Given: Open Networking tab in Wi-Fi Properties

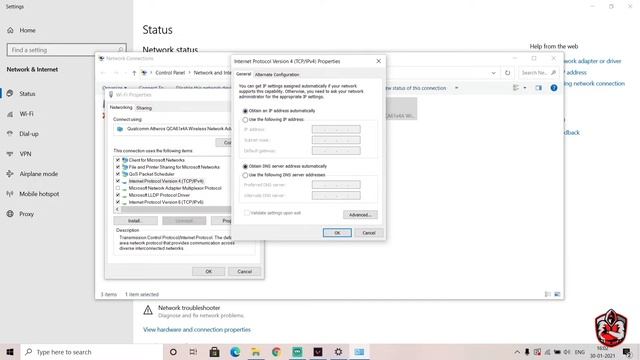Looking at the screenshot, I should pyautogui.click(x=121, y=107).
